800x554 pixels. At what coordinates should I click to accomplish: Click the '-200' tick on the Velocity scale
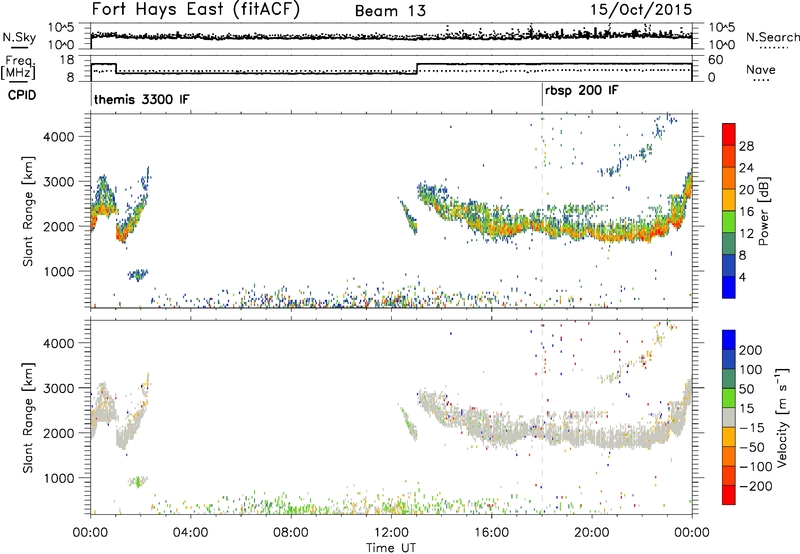756,486
